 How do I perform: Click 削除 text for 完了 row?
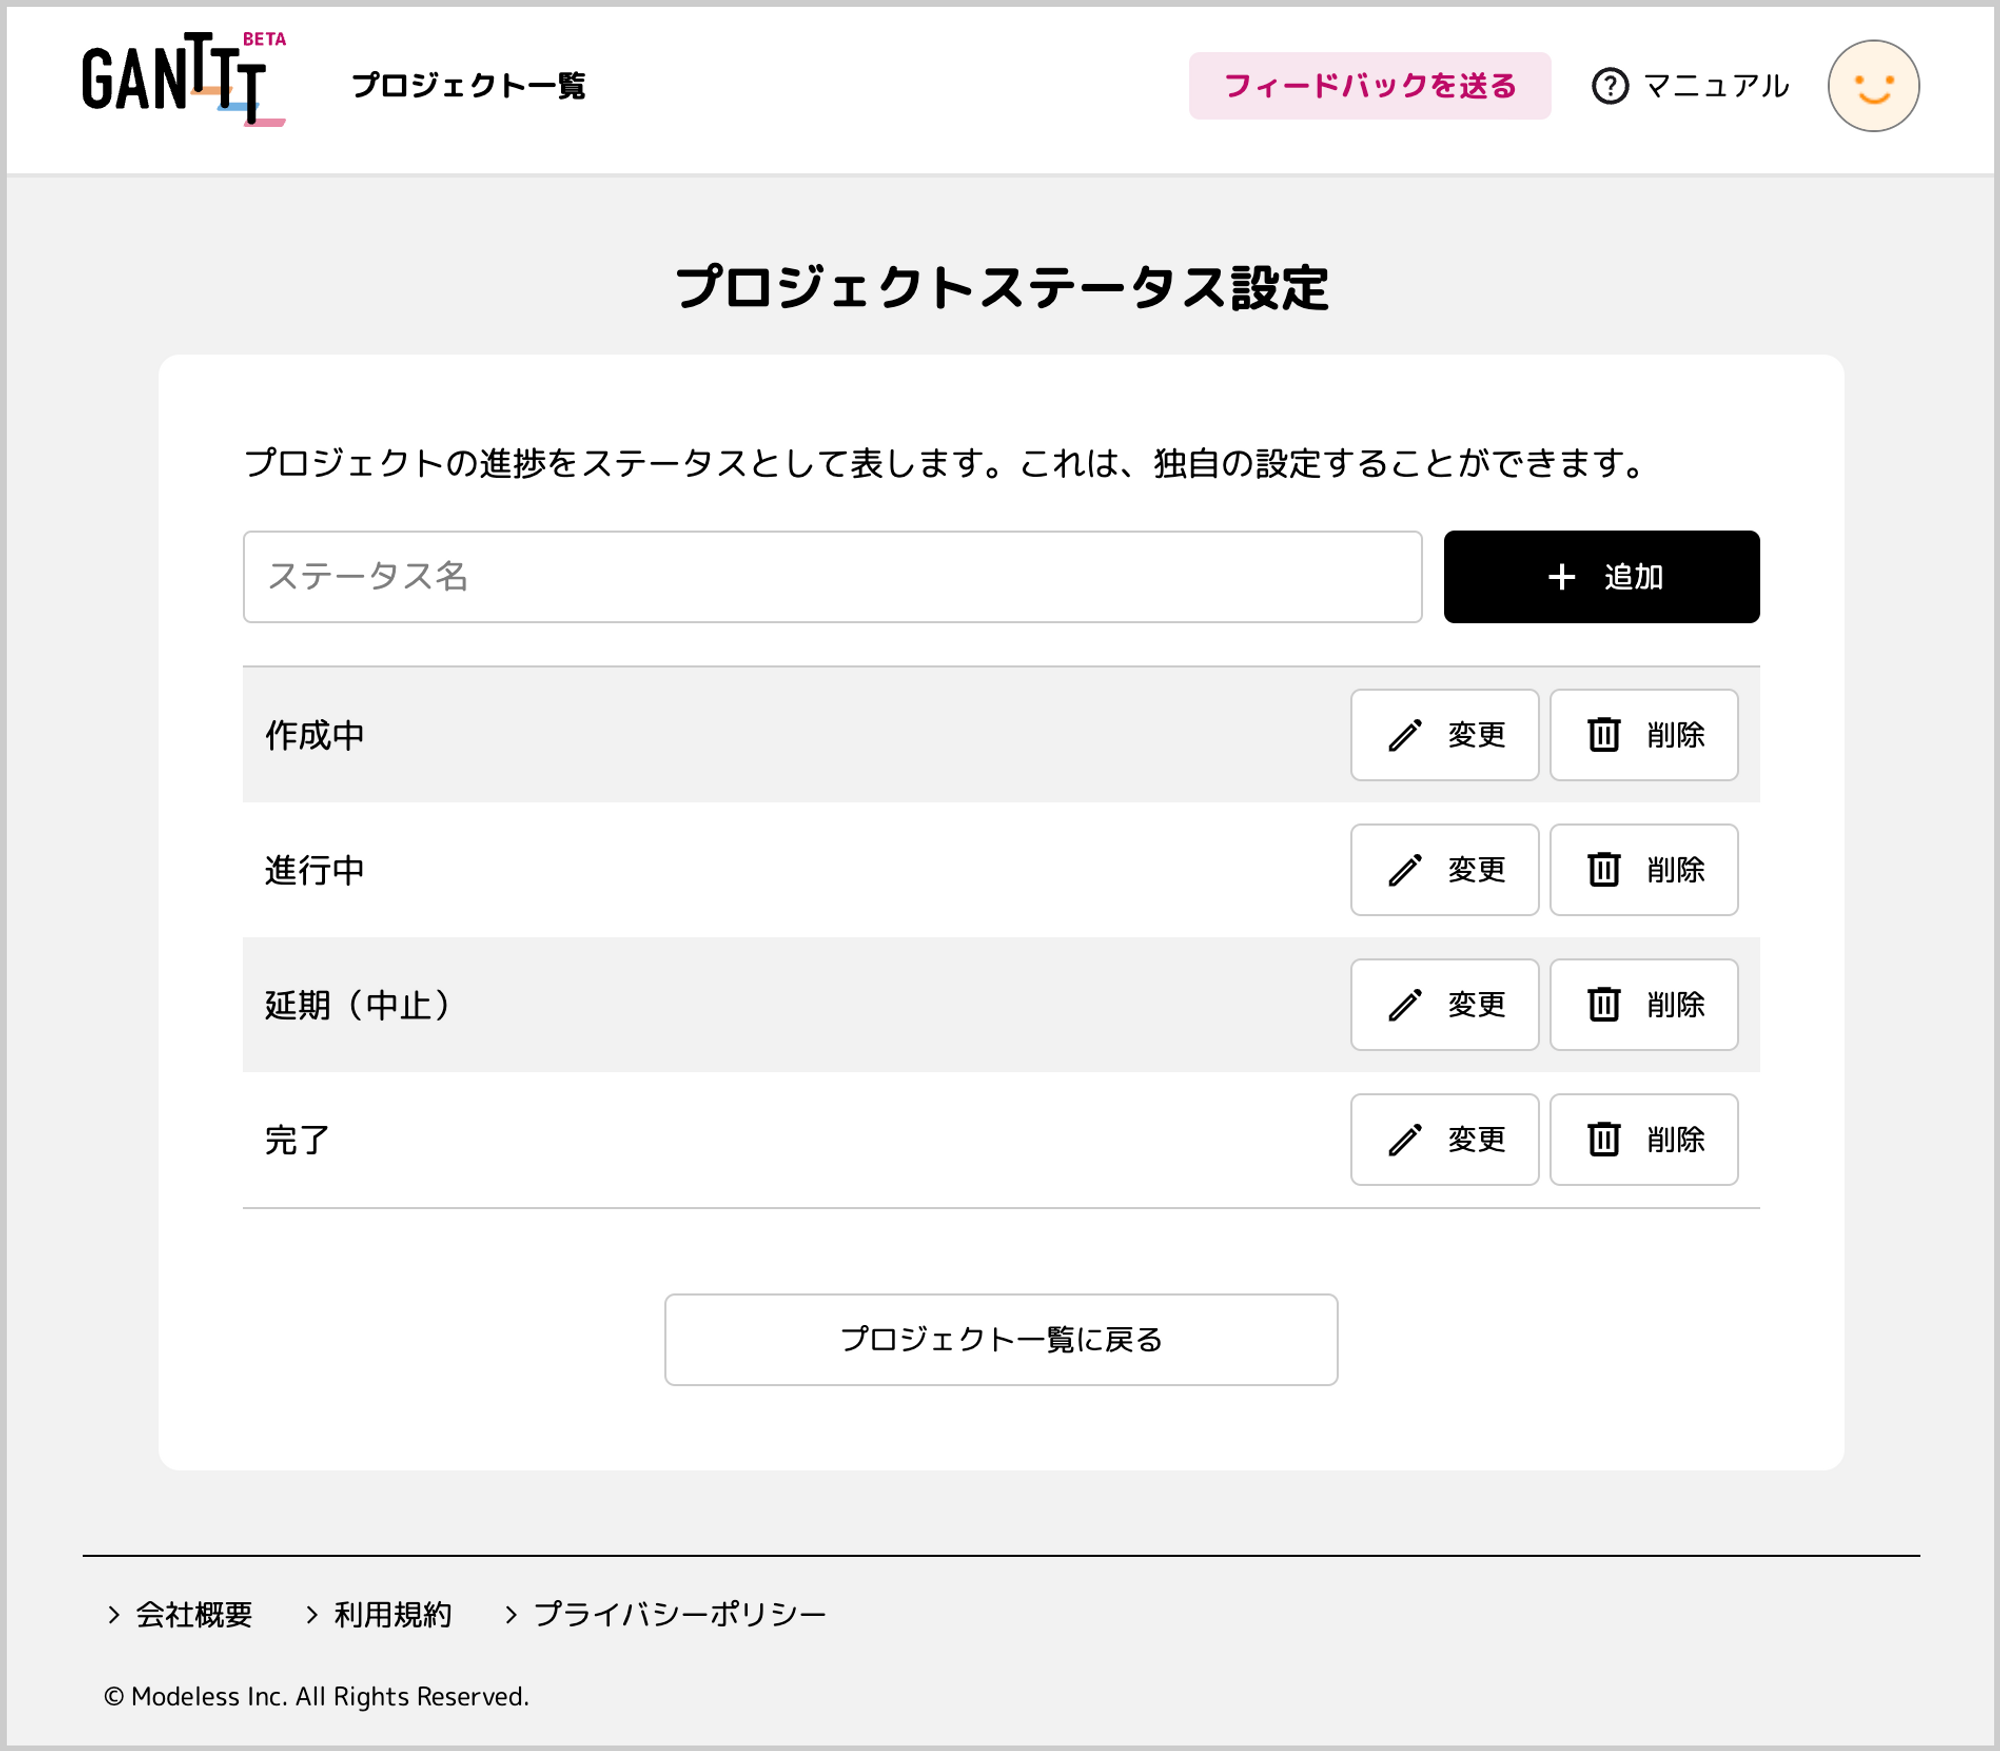coord(1675,1140)
